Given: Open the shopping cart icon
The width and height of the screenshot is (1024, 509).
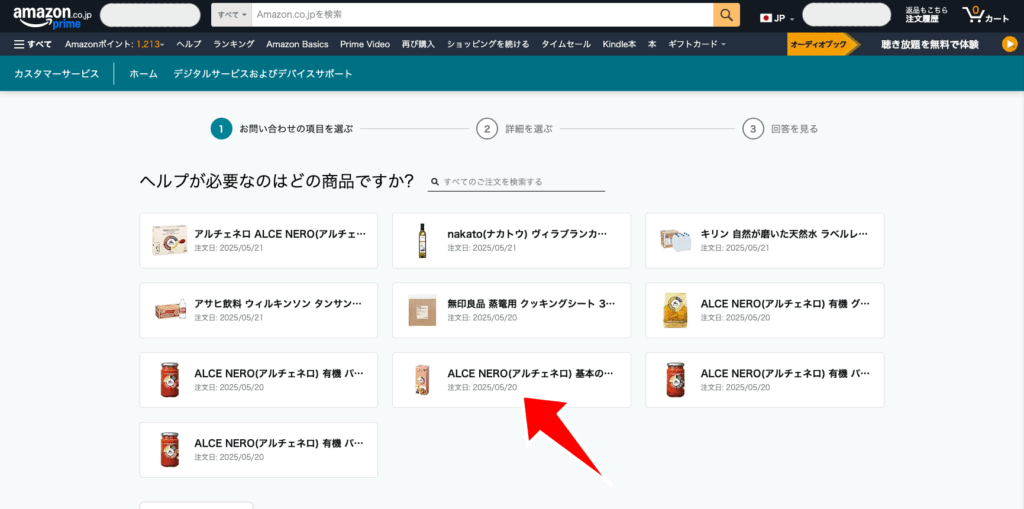Looking at the screenshot, I should [985, 15].
